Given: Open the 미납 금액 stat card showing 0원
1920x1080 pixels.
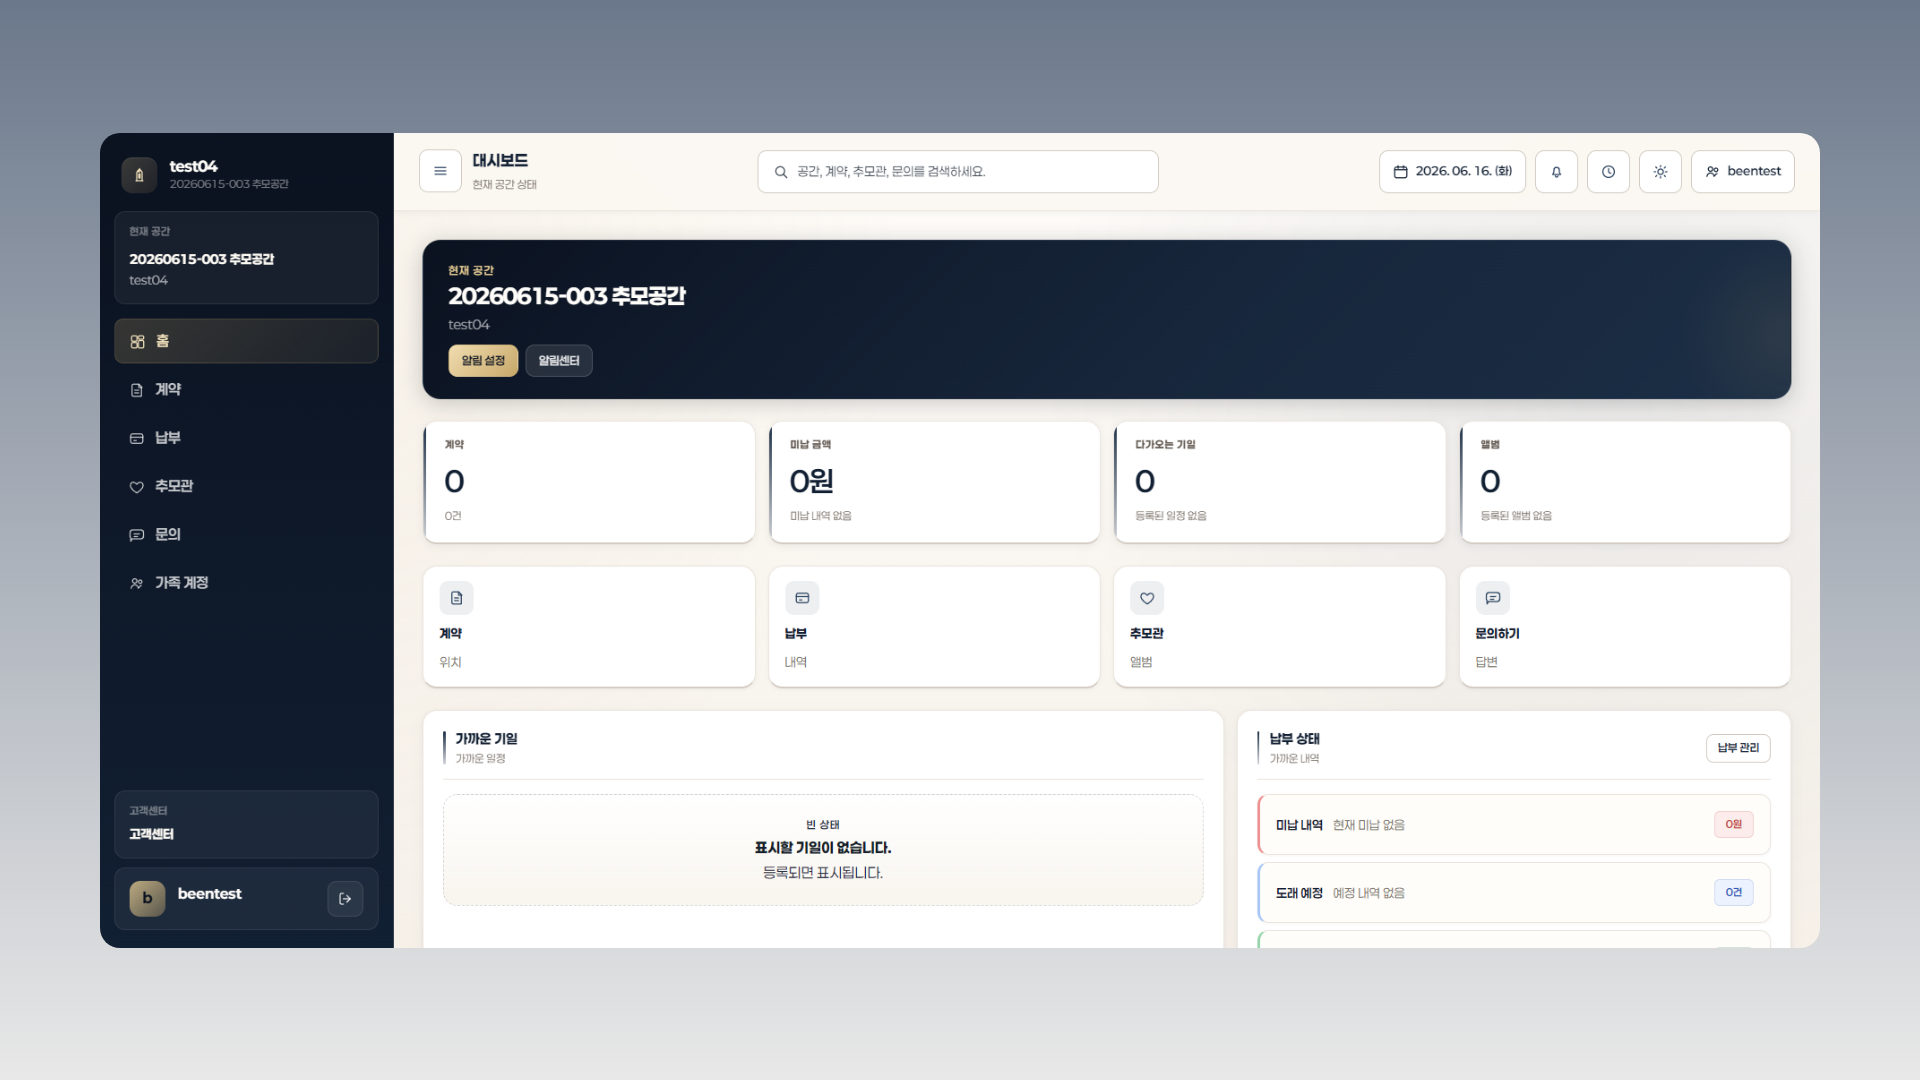Looking at the screenshot, I should click(934, 482).
